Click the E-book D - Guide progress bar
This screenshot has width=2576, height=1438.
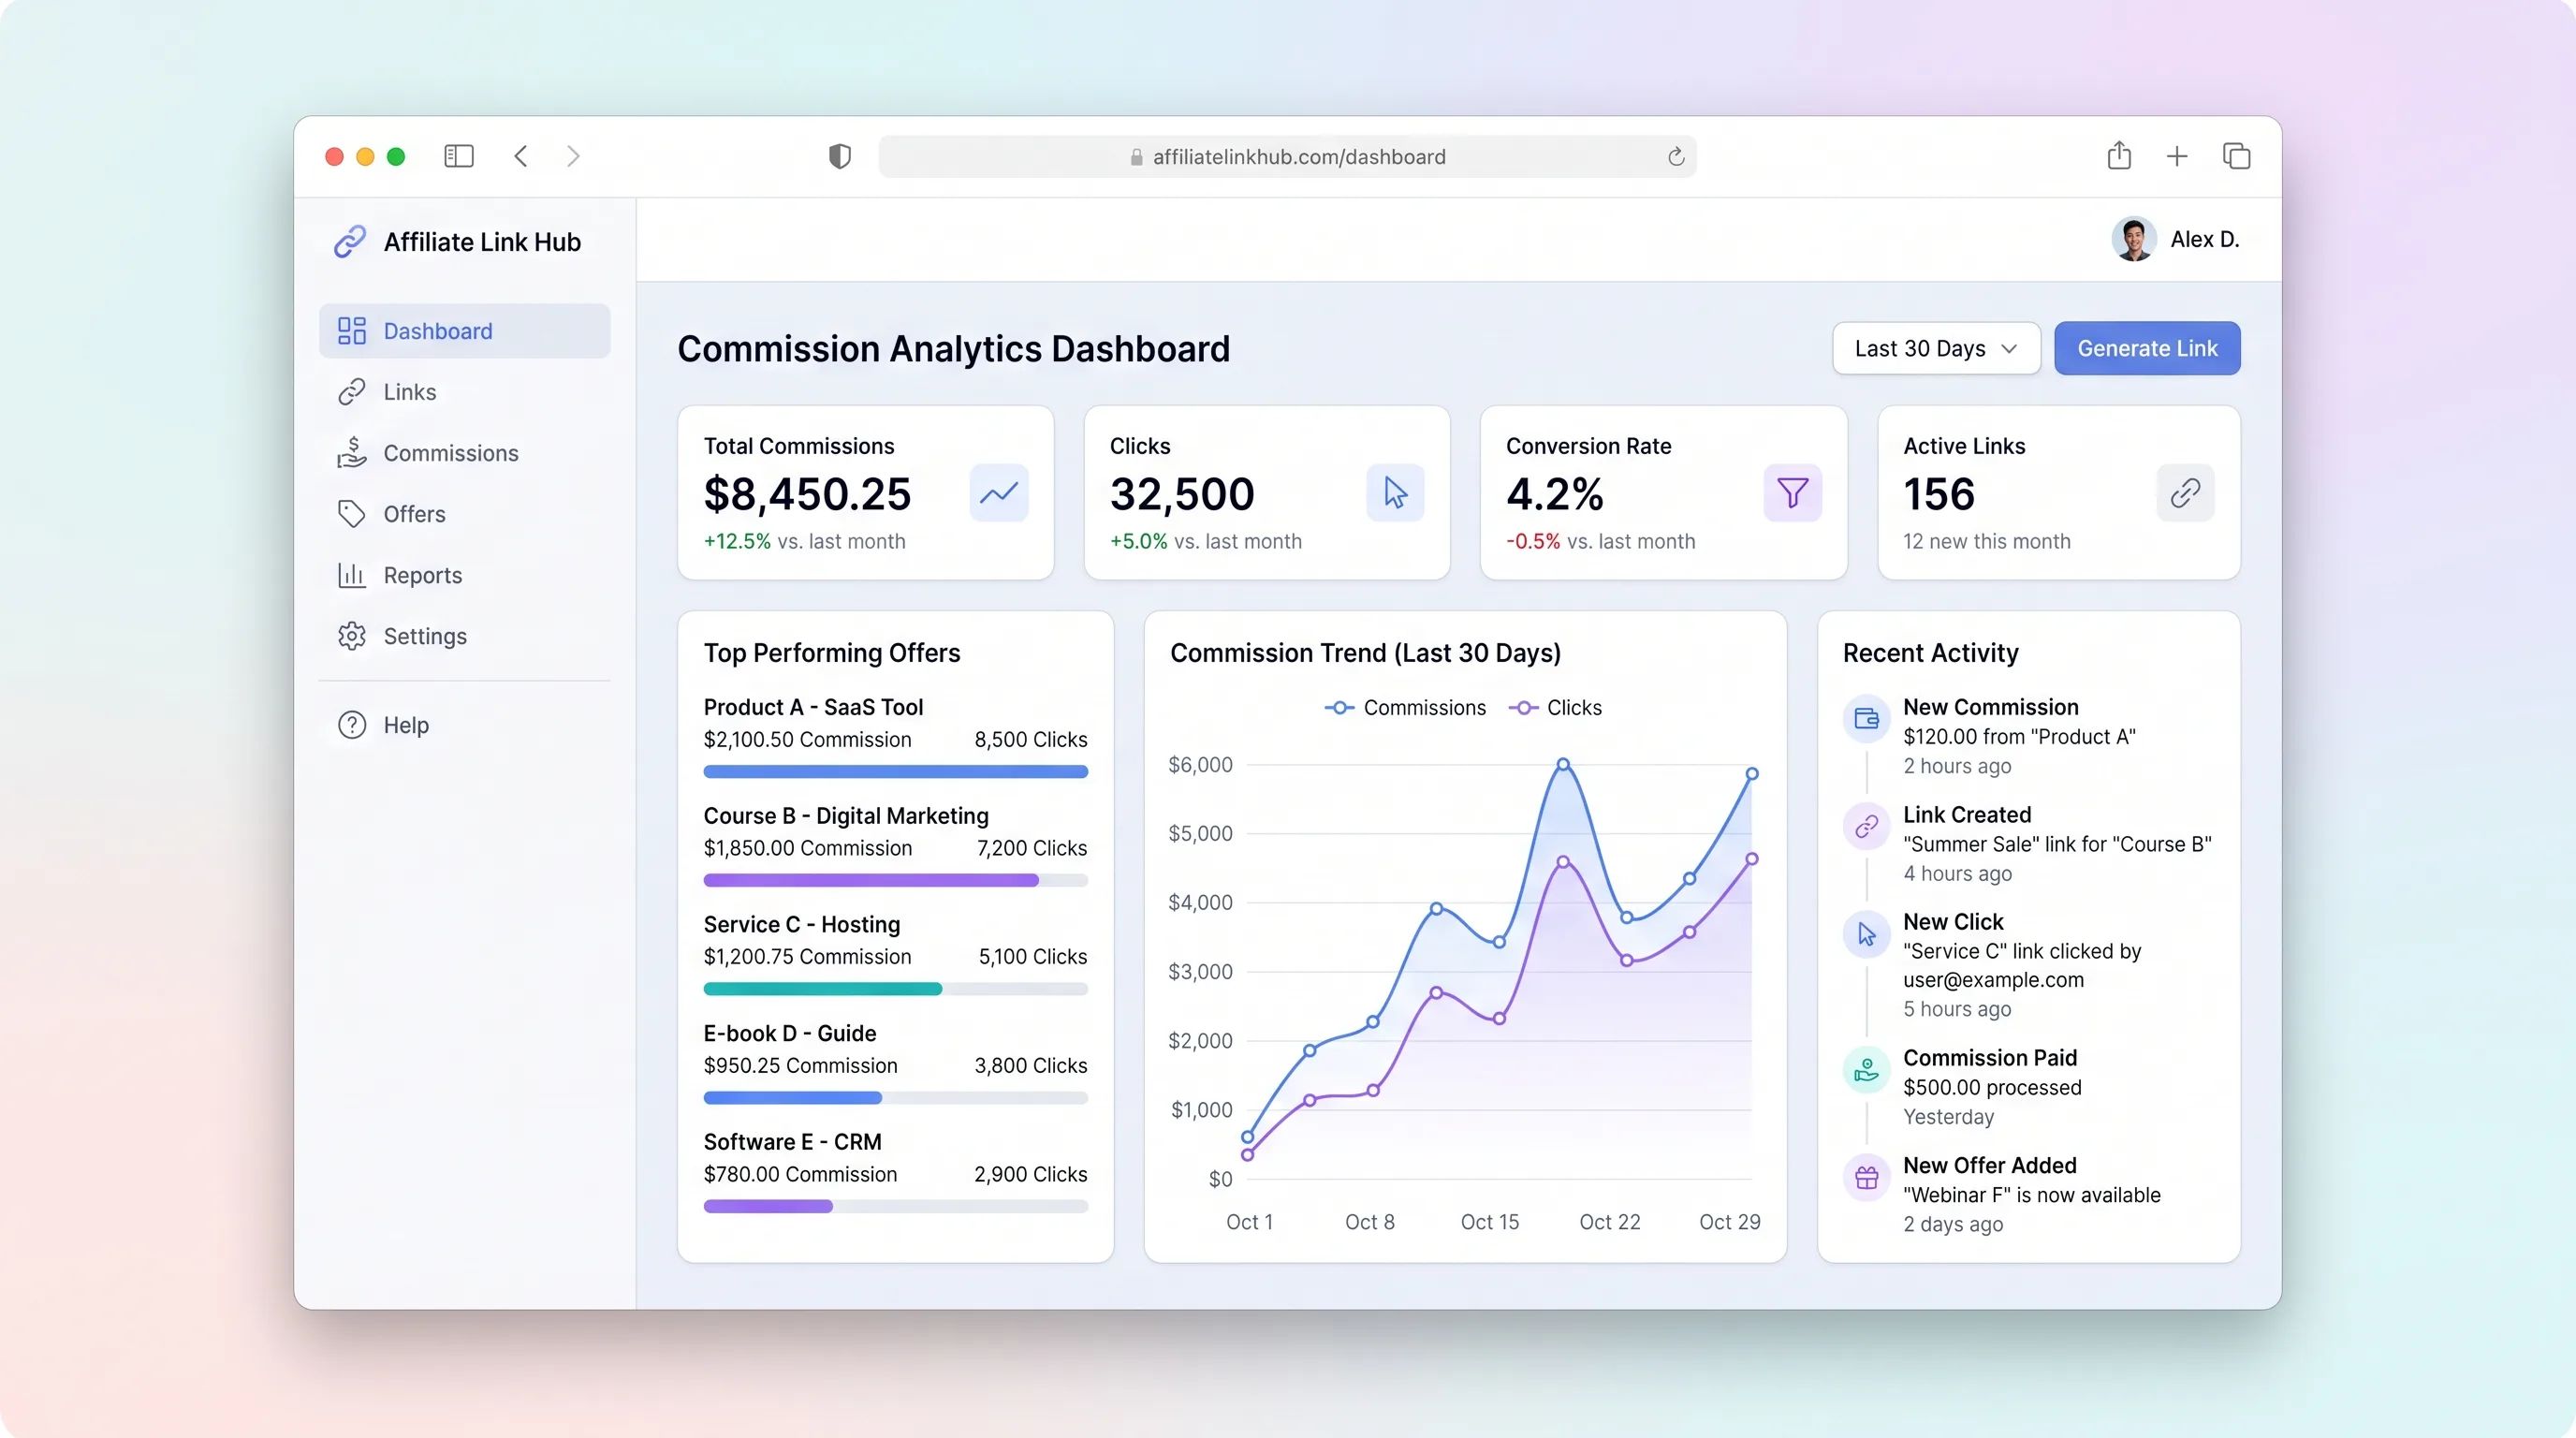click(895, 1098)
